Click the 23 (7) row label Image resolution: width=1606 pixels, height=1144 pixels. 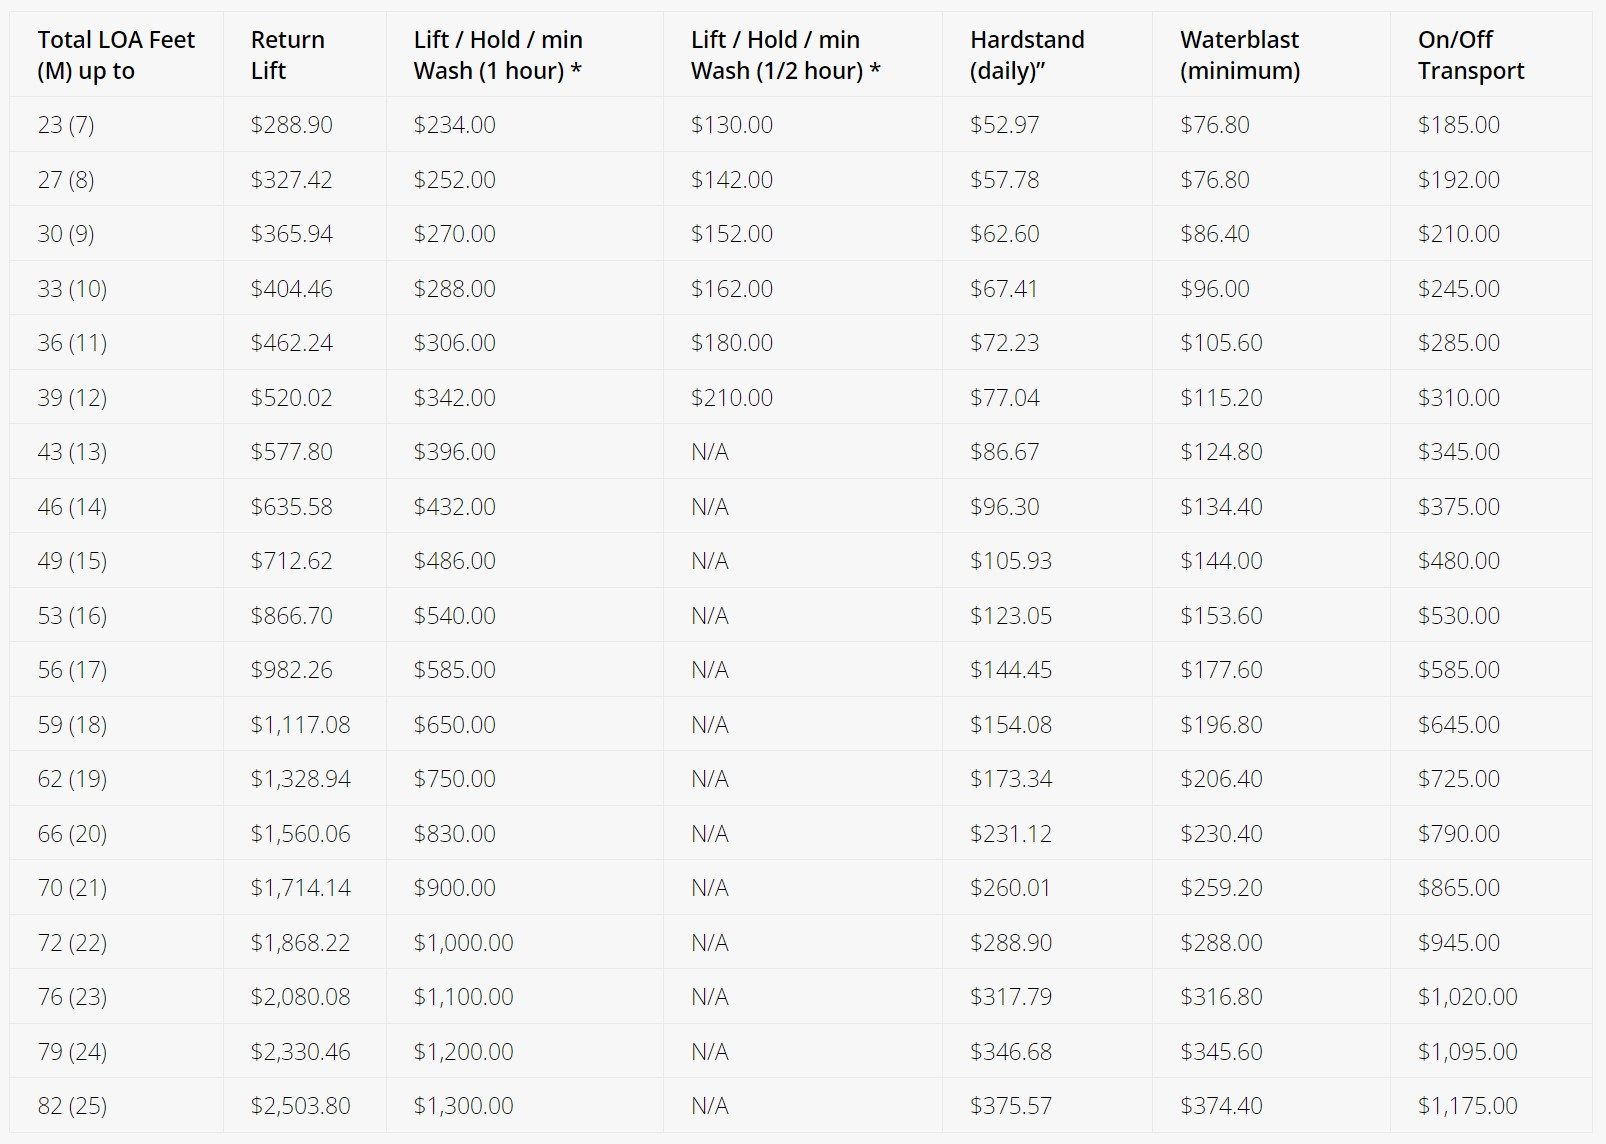(66, 125)
